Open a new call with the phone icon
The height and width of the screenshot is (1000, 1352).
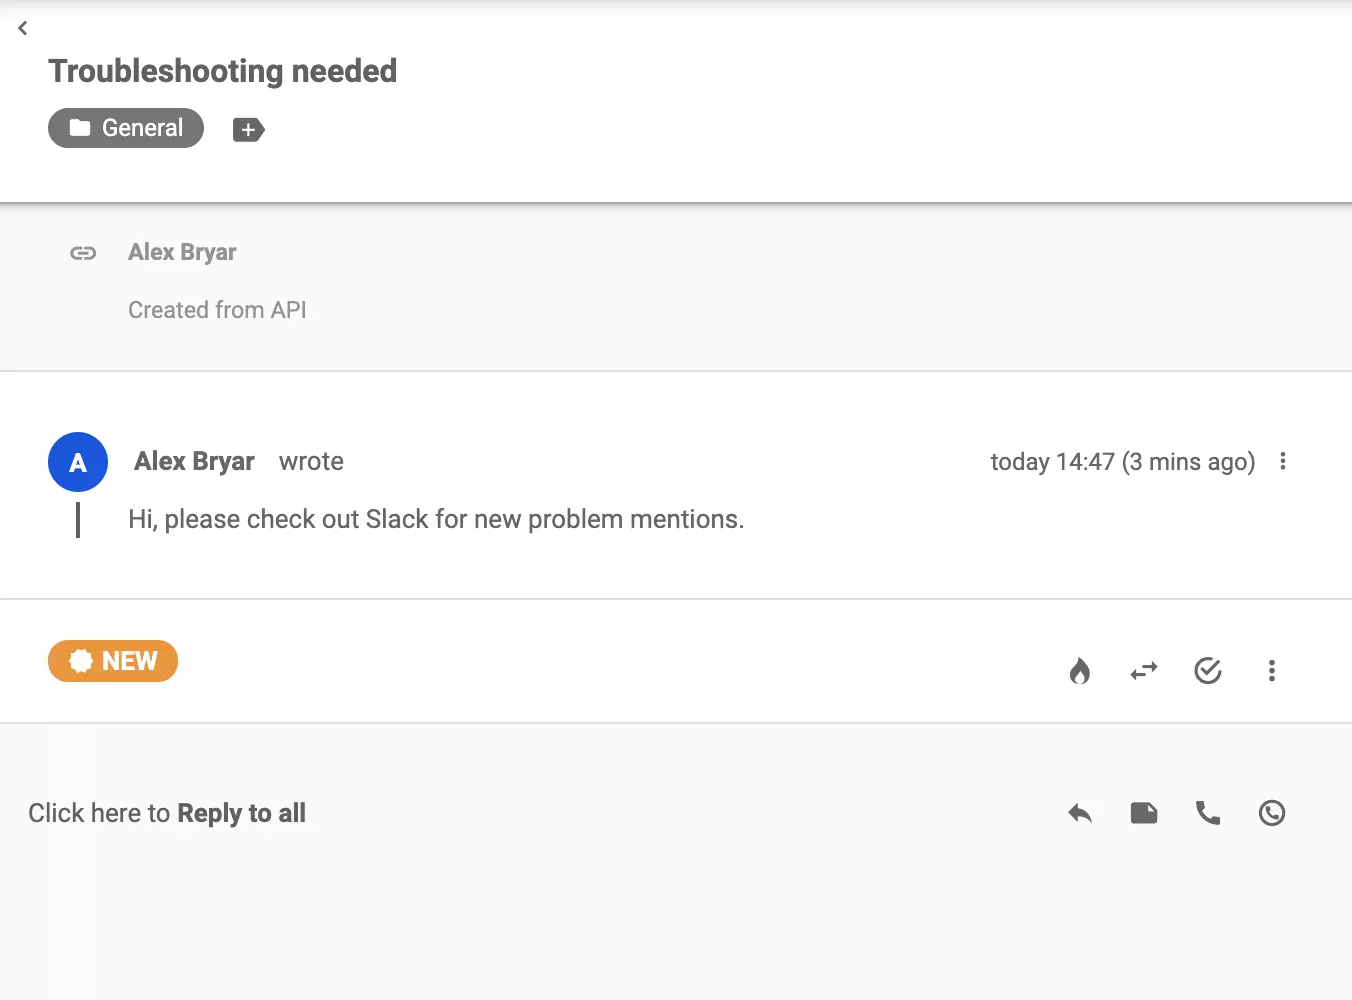1208,813
